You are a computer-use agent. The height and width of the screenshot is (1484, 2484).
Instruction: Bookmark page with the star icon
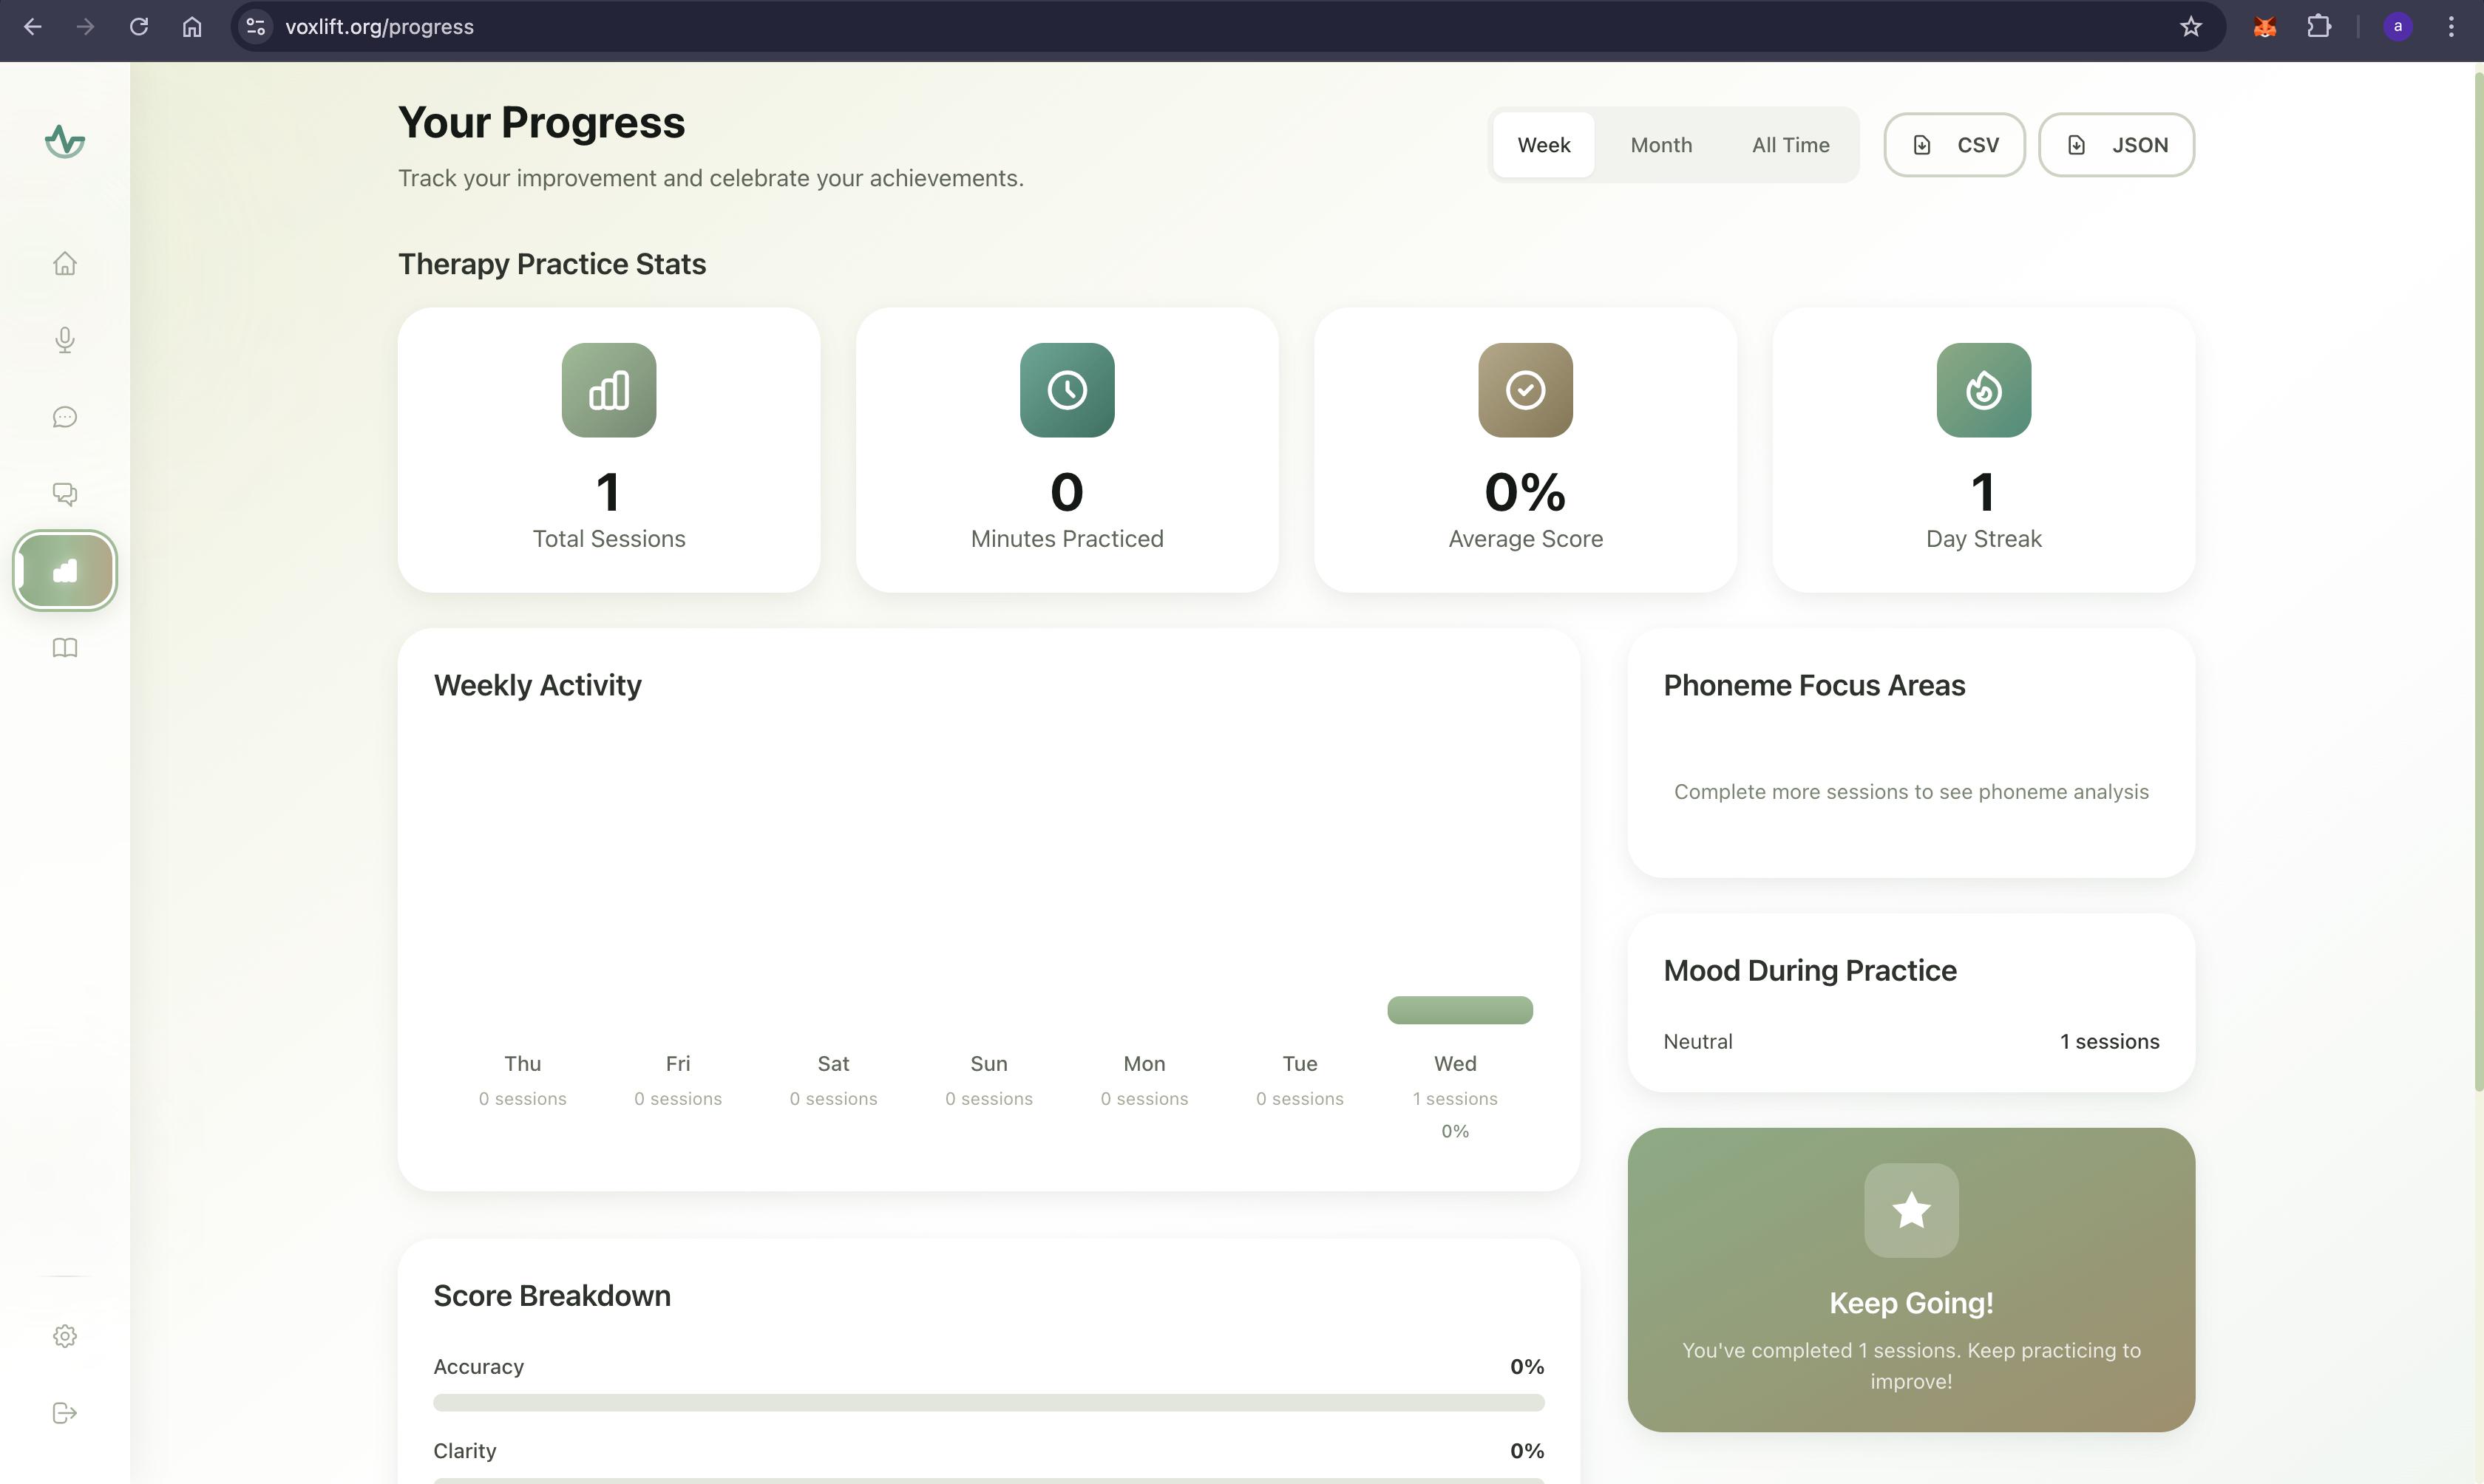coord(2190,27)
